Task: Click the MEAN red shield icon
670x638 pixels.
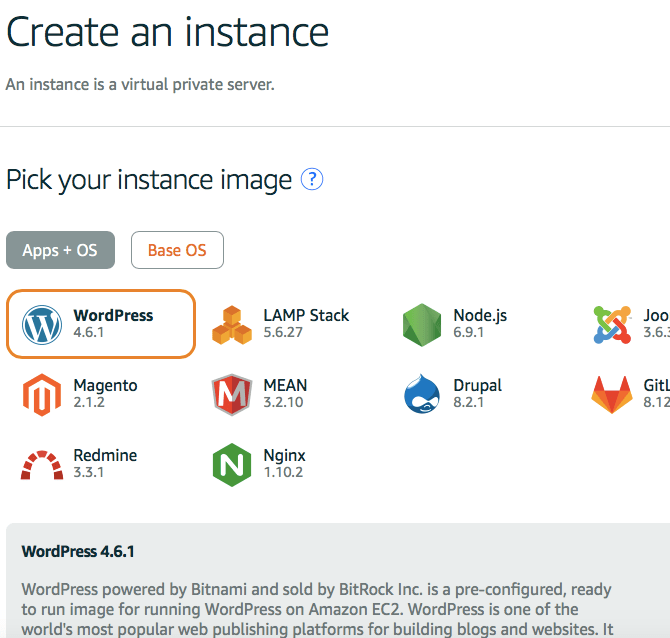Action: [x=232, y=395]
